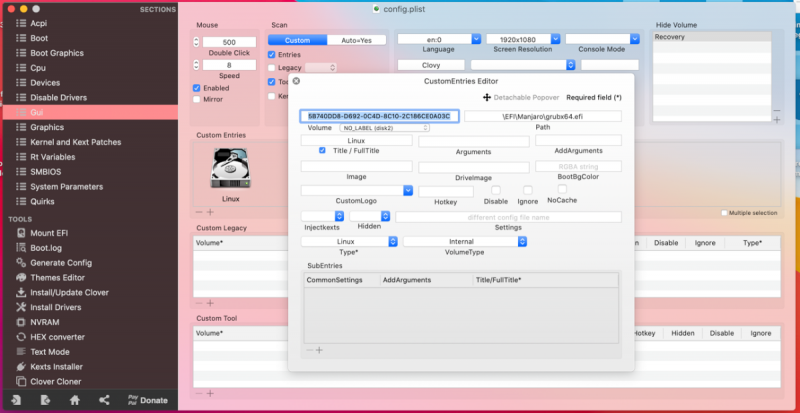Close the CustomEntries Editor popover

(x=296, y=81)
